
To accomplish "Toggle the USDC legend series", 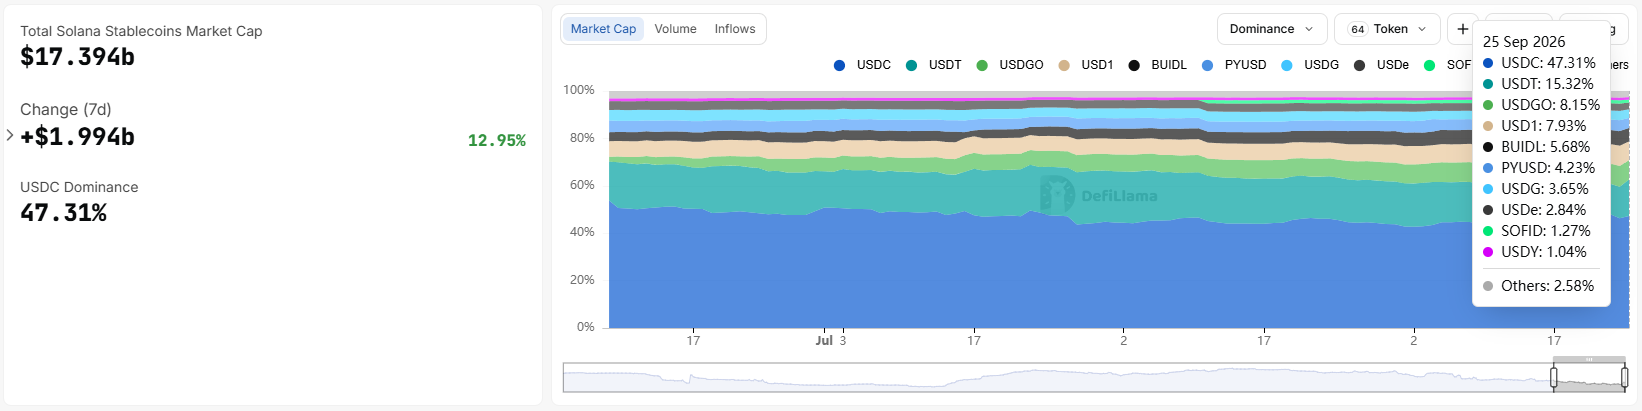I will pos(862,65).
